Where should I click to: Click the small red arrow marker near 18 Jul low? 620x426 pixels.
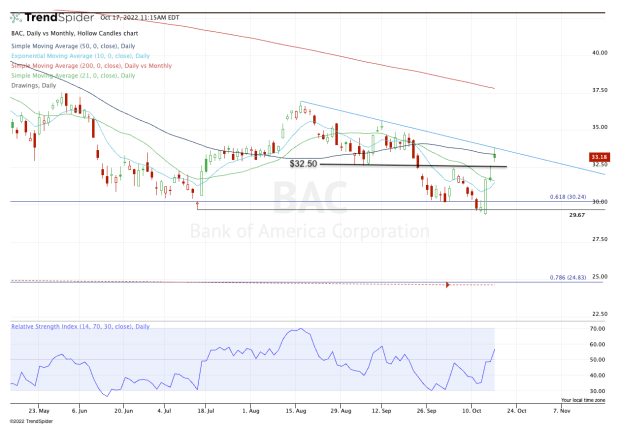click(x=197, y=205)
